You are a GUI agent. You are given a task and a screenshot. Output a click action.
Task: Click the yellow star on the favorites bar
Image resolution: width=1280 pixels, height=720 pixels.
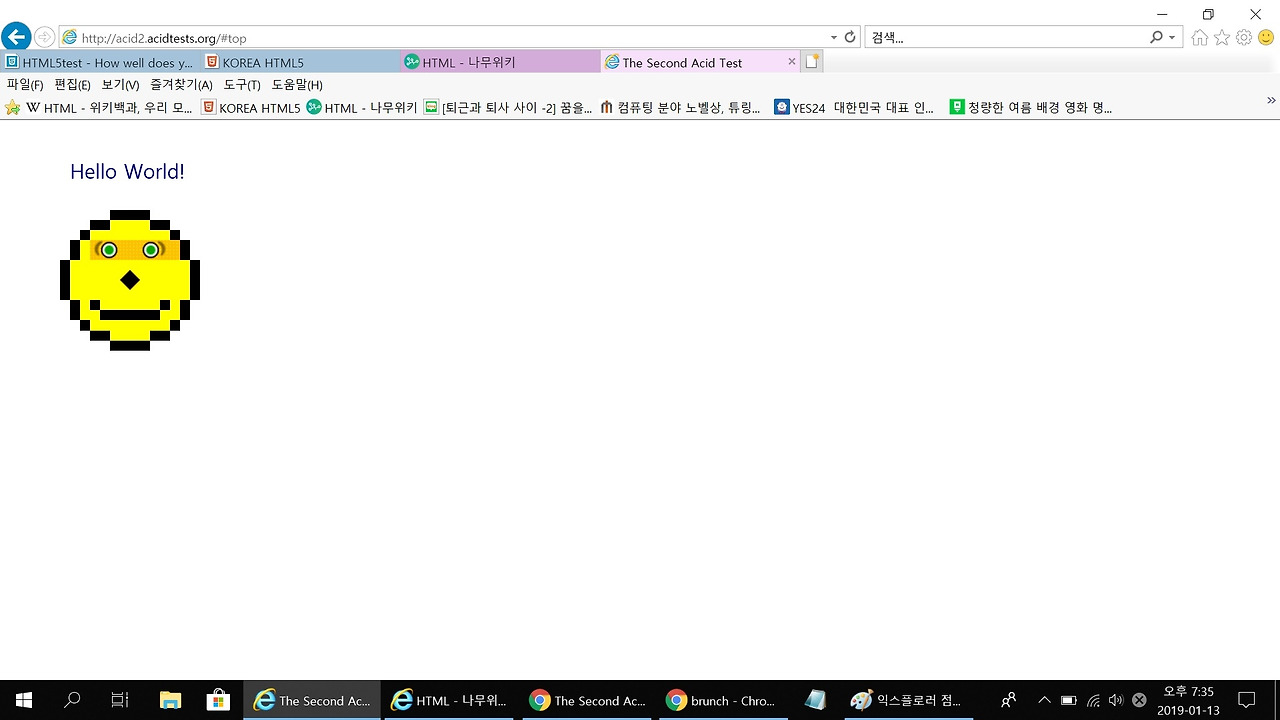pyautogui.click(x=15, y=107)
